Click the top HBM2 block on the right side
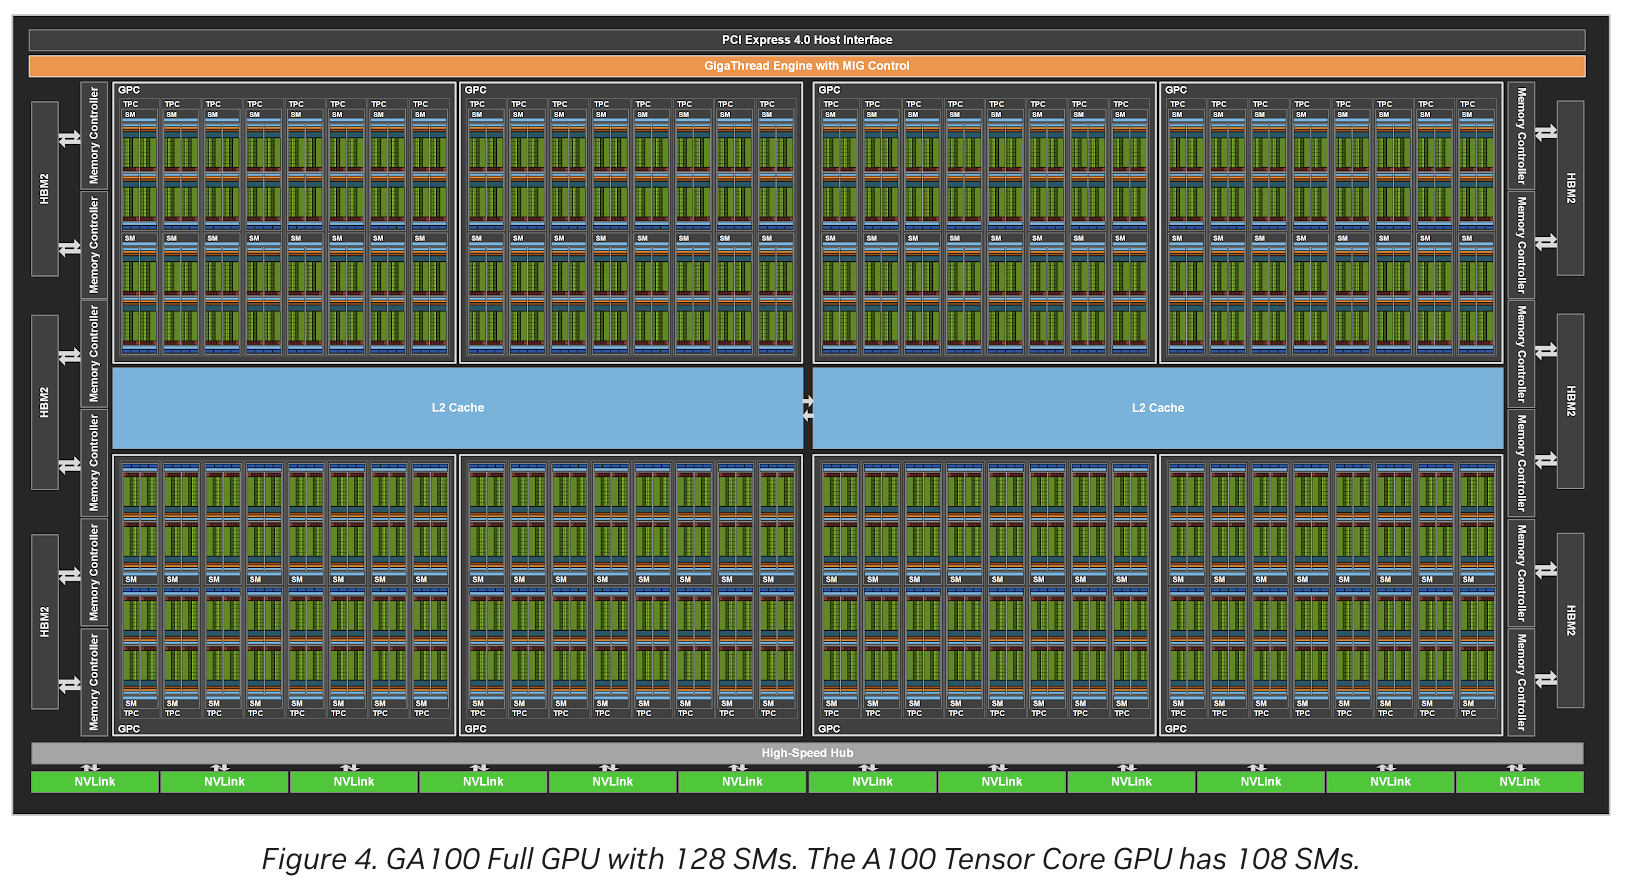Screen dimensions: 1626x886 tap(1570, 188)
